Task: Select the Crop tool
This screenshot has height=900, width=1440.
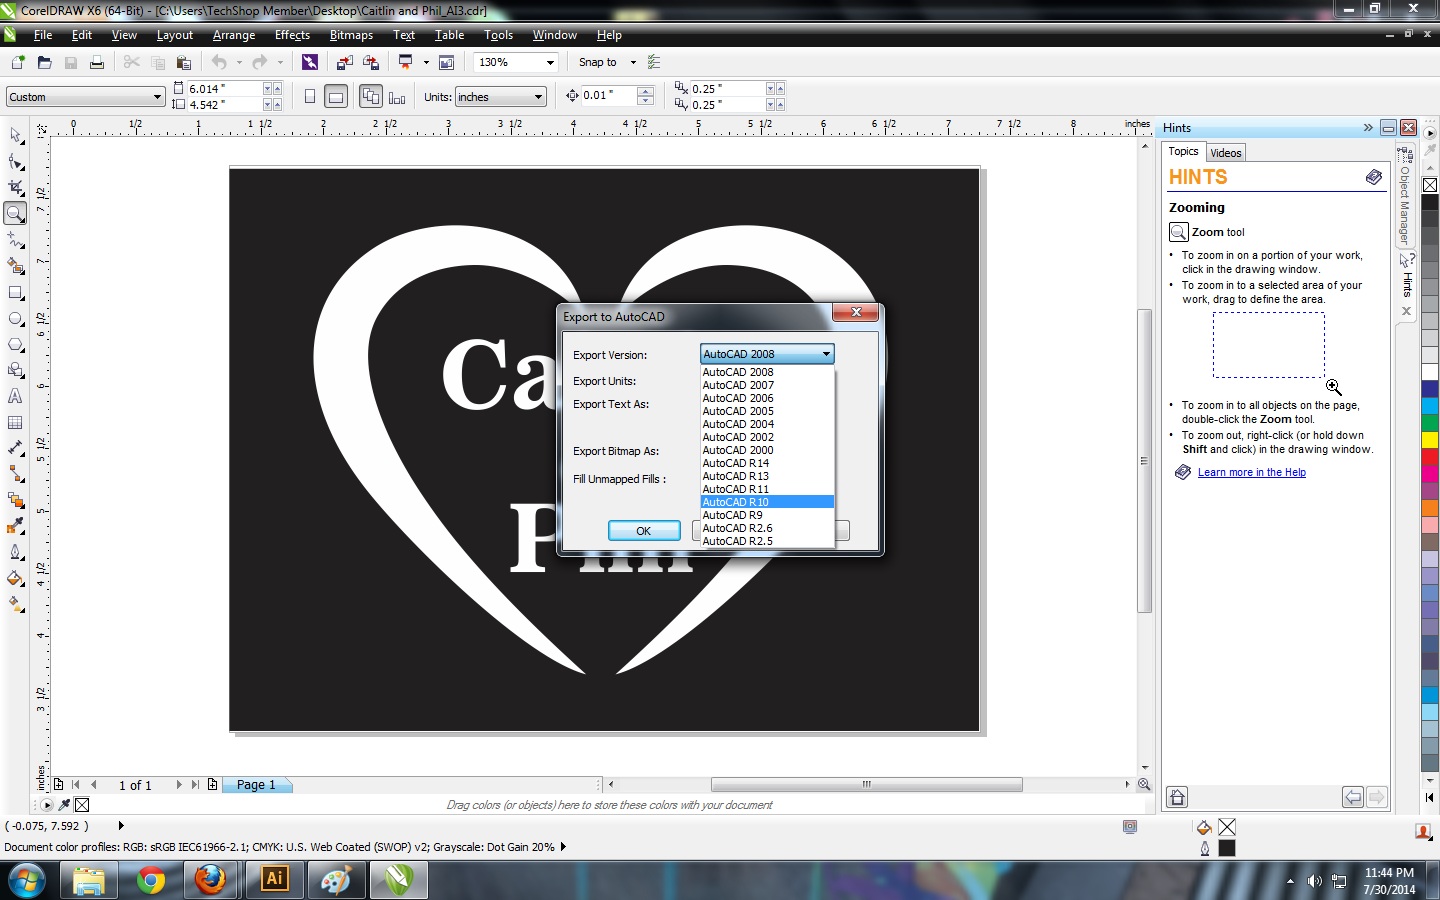Action: point(15,187)
